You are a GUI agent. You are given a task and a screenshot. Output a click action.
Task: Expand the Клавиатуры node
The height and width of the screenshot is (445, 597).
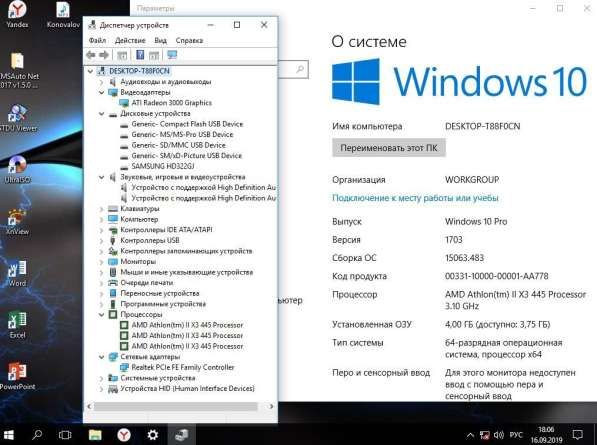point(101,209)
